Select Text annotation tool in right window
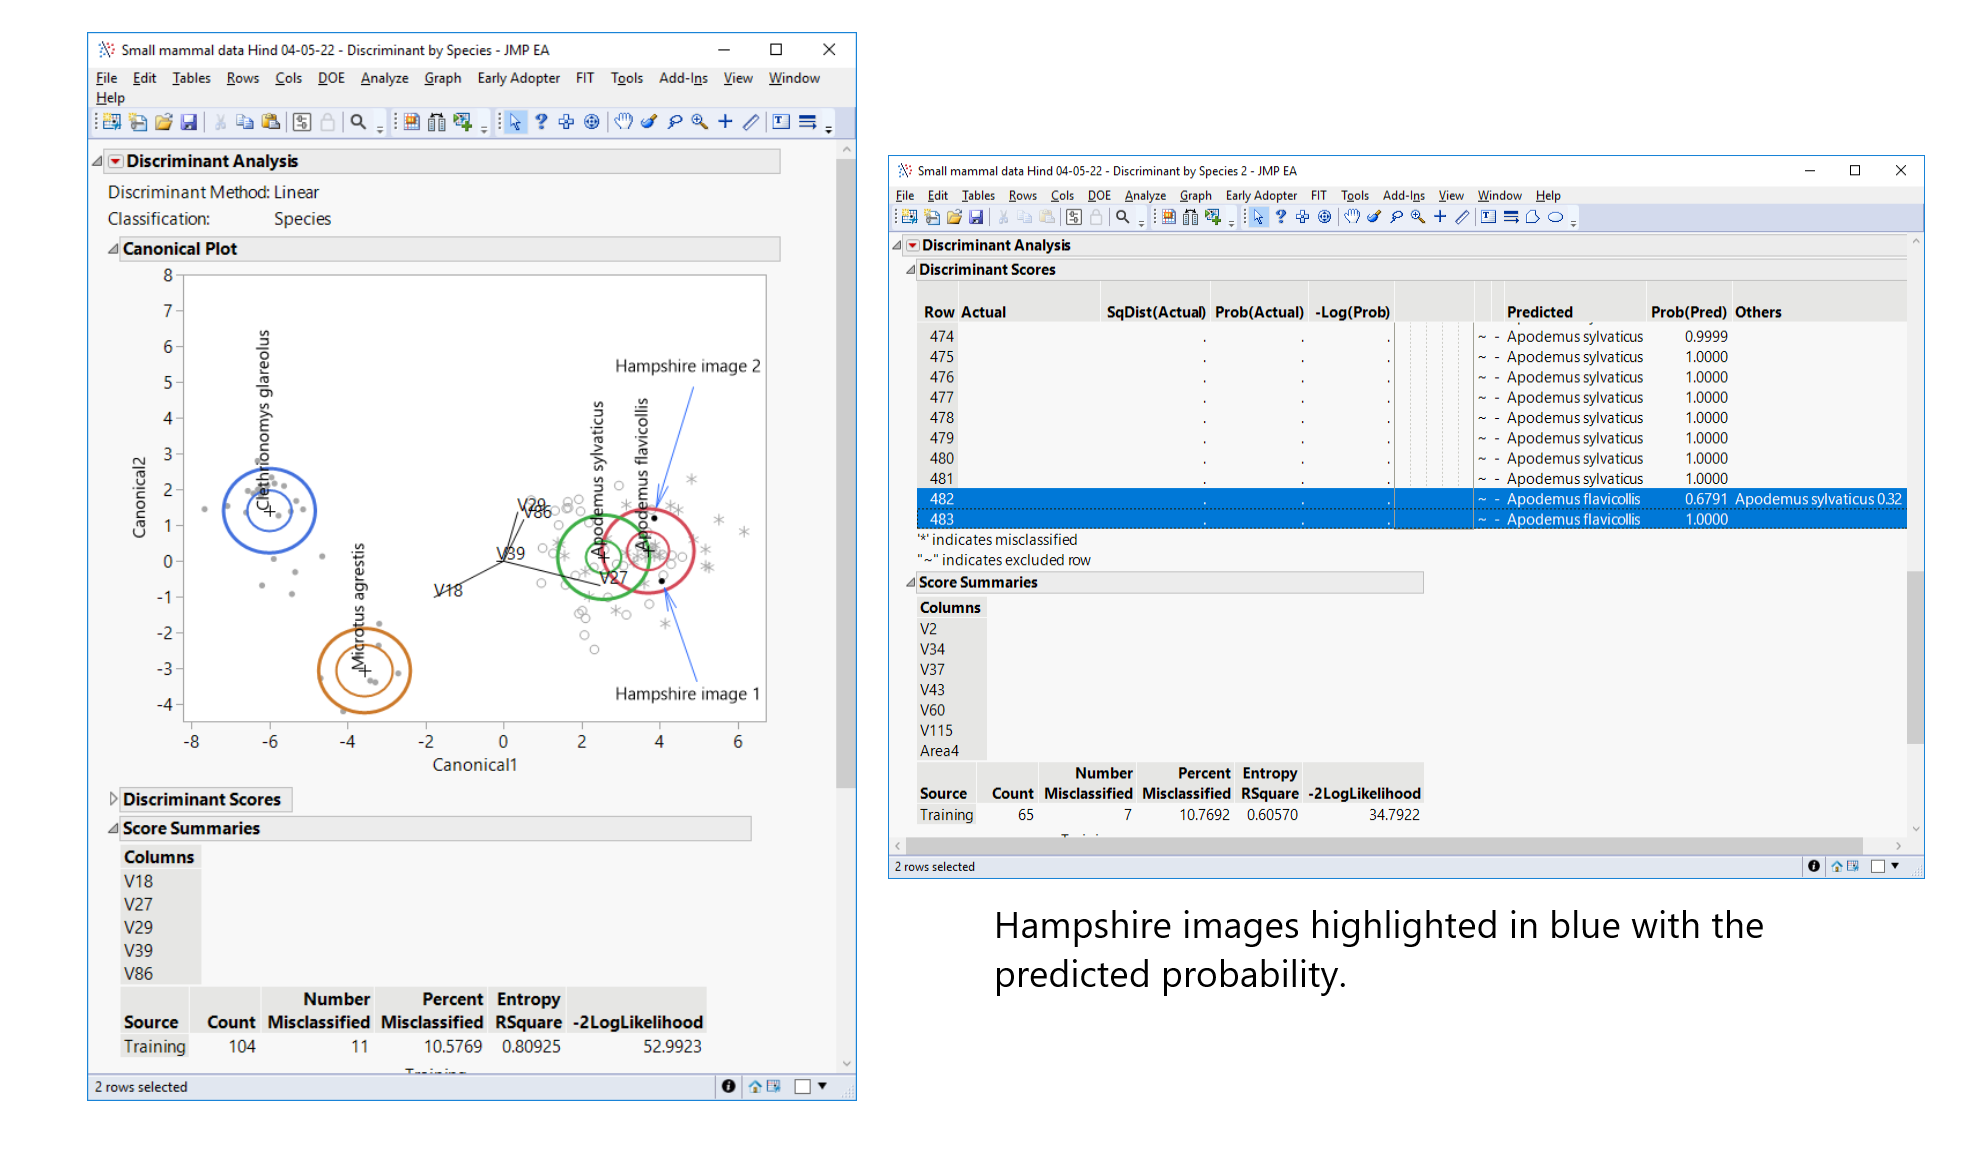 (x=1488, y=217)
